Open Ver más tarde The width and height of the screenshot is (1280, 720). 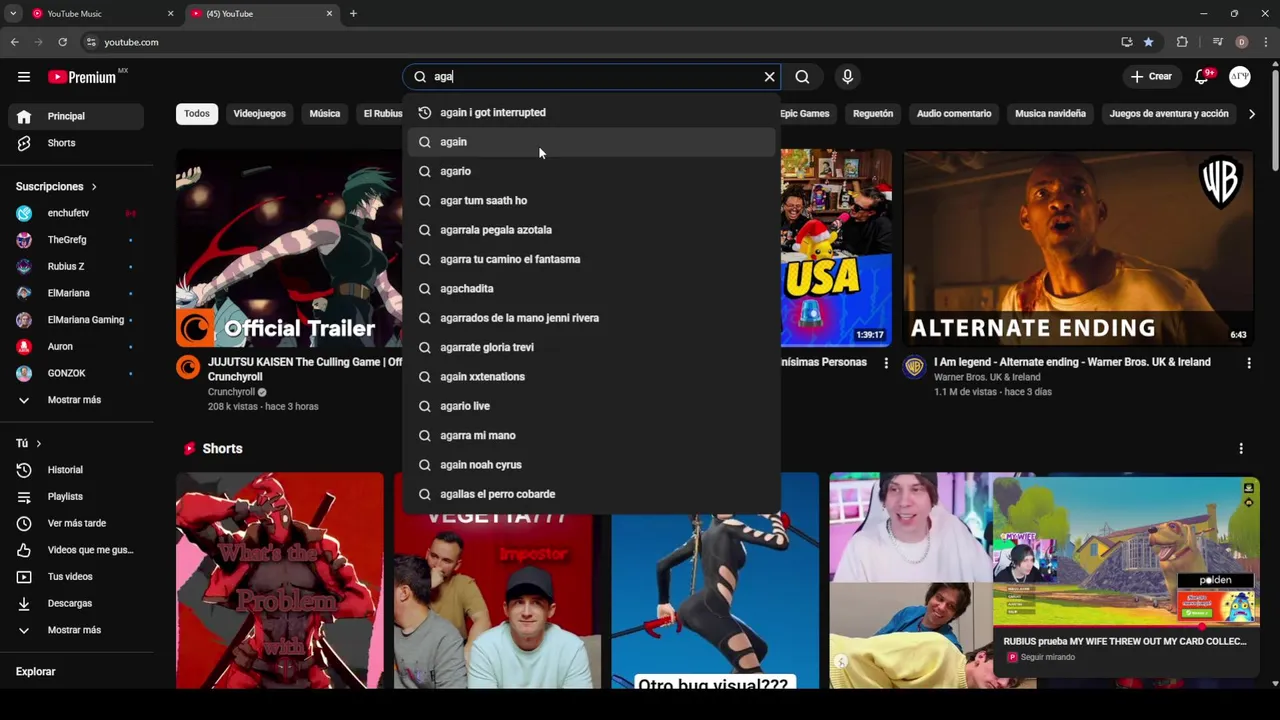click(76, 523)
